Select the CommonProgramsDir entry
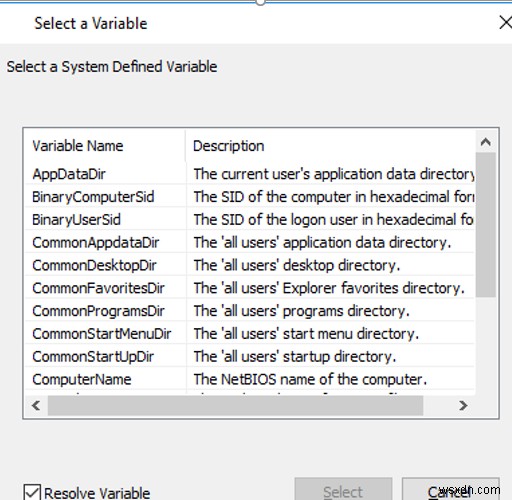The height and width of the screenshot is (500, 512). pos(250,311)
